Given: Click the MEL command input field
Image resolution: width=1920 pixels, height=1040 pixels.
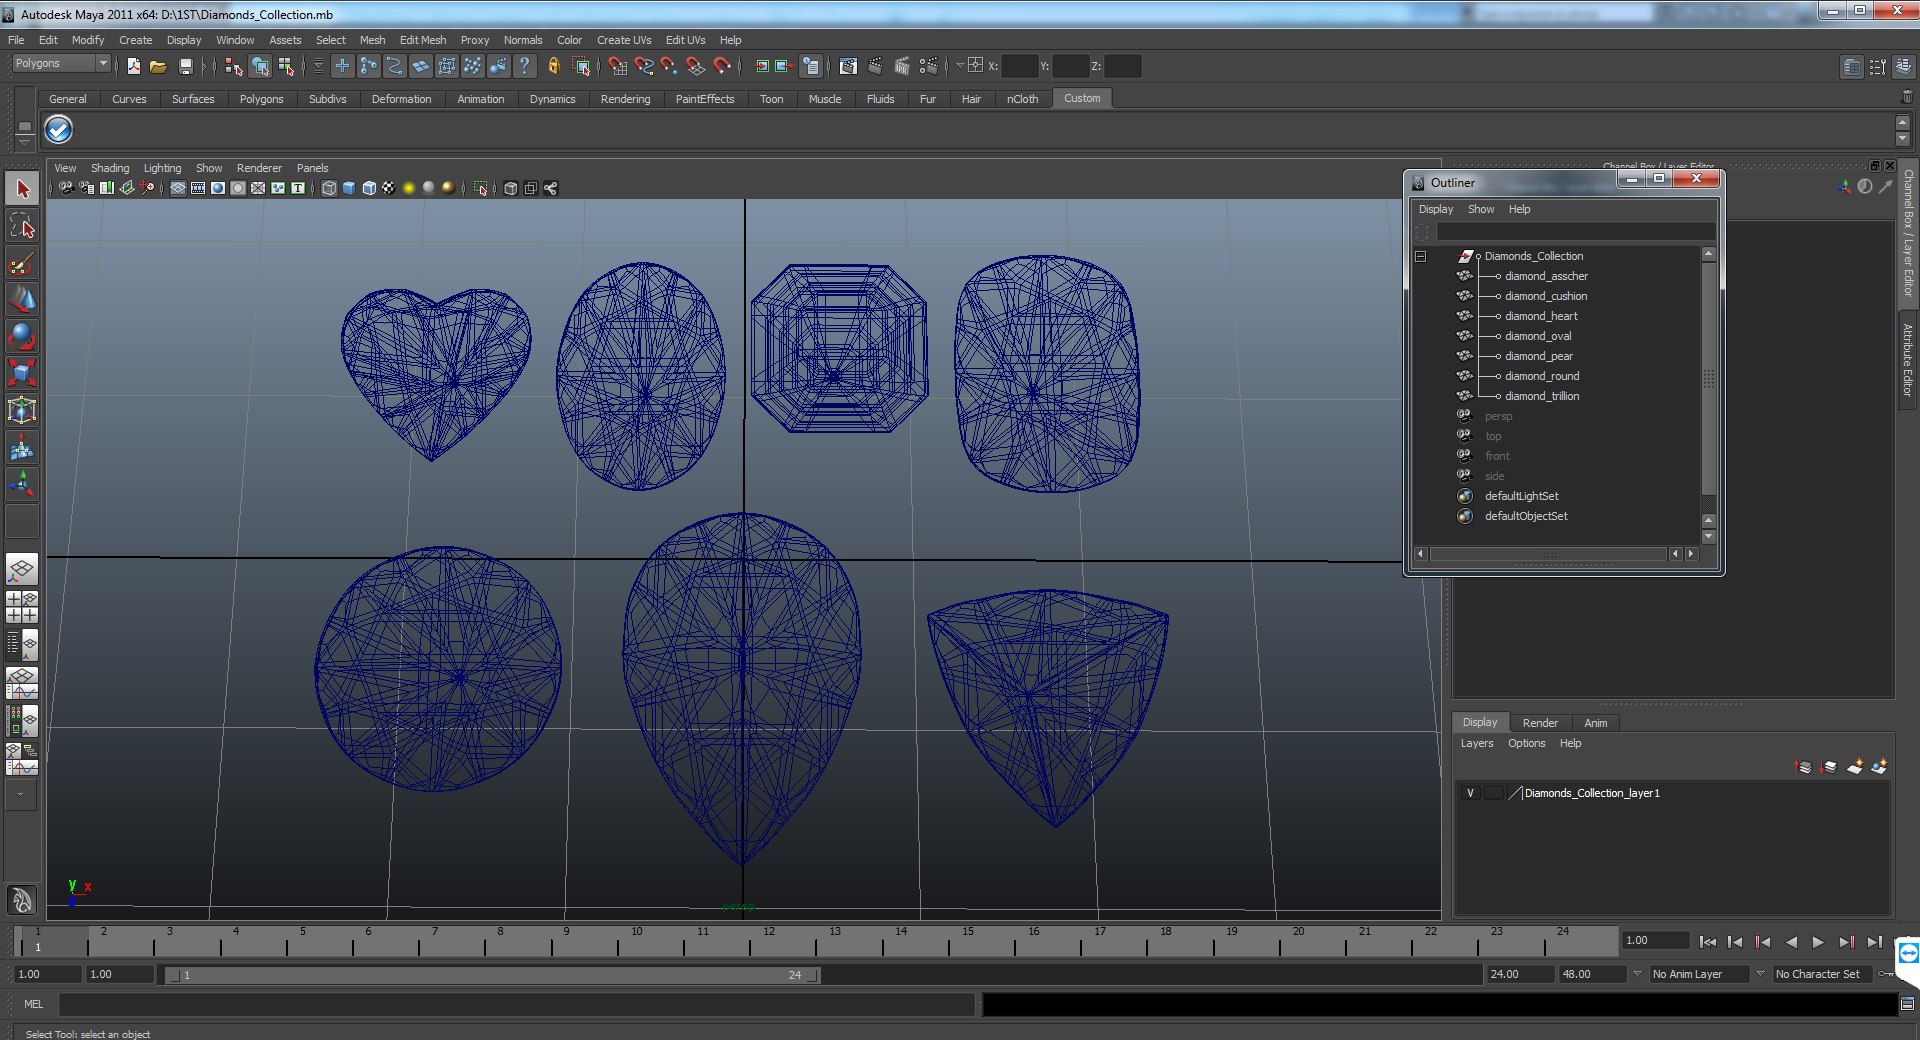Looking at the screenshot, I should point(516,1004).
